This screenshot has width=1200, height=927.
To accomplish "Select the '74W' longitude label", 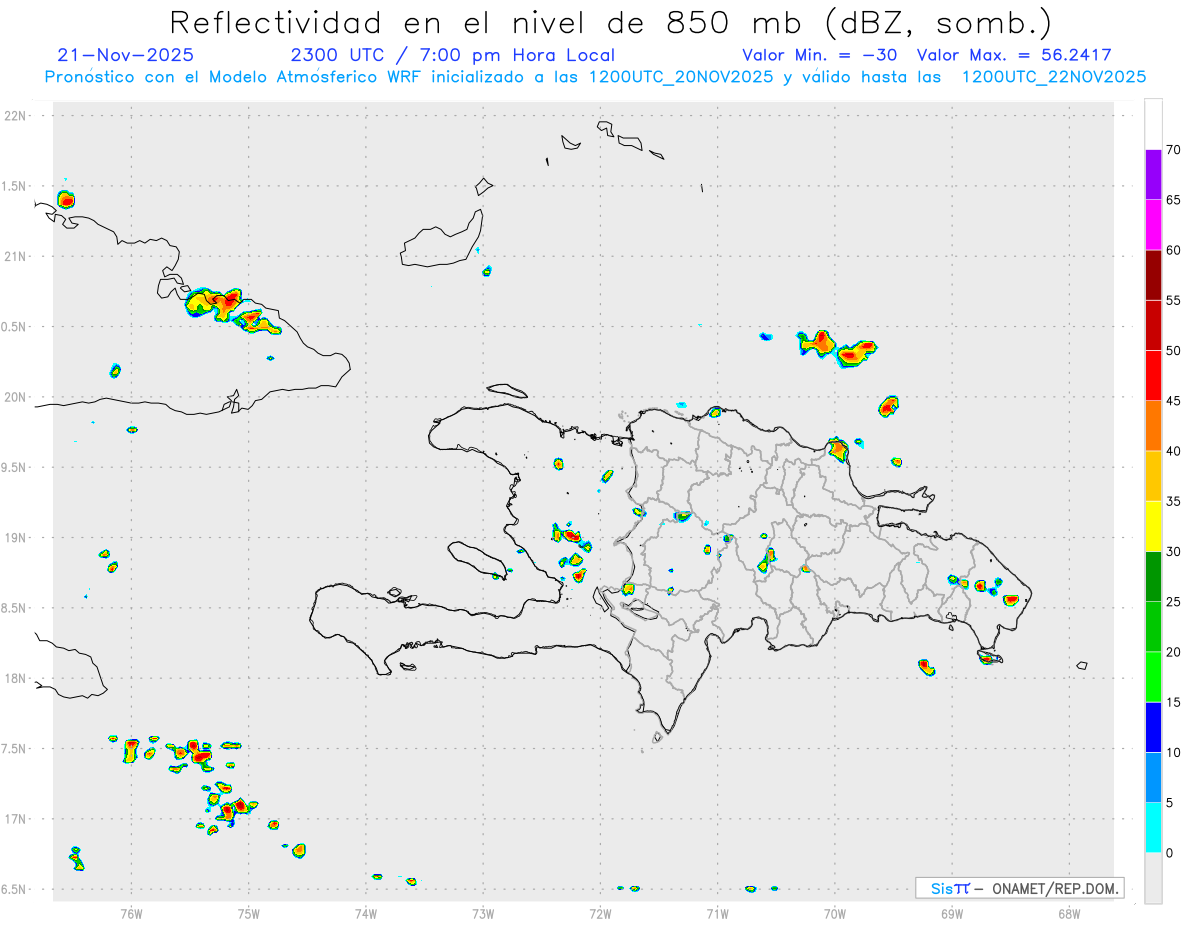I will coord(366,913).
